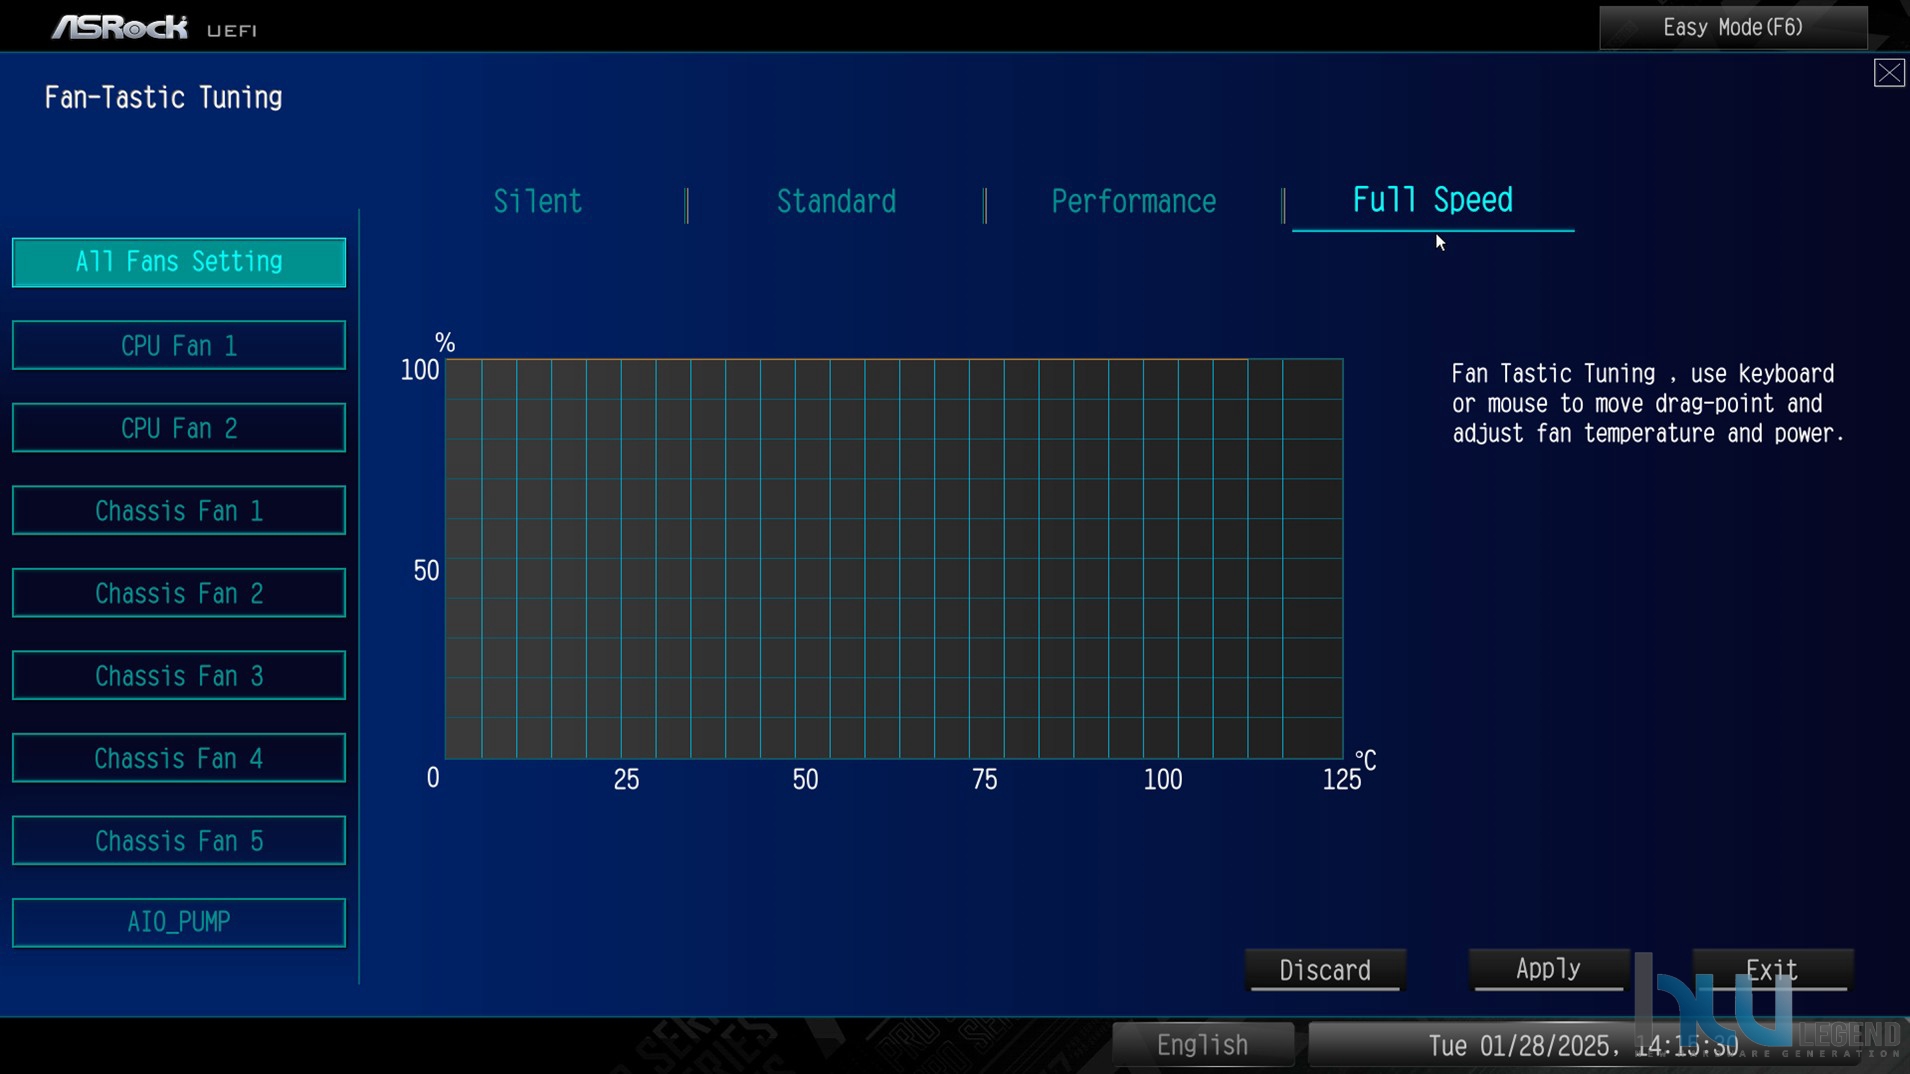Click the 125 temperature axis label

(1342, 780)
